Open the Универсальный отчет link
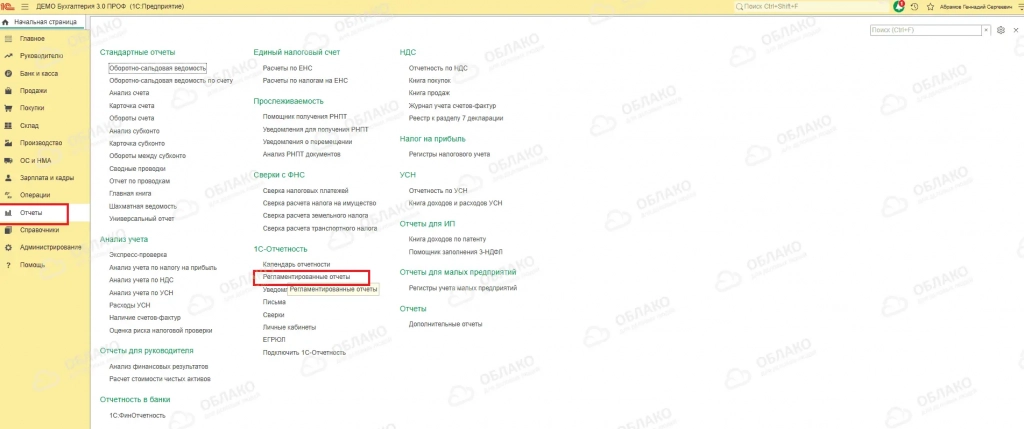The height and width of the screenshot is (429, 1024). [x=142, y=219]
